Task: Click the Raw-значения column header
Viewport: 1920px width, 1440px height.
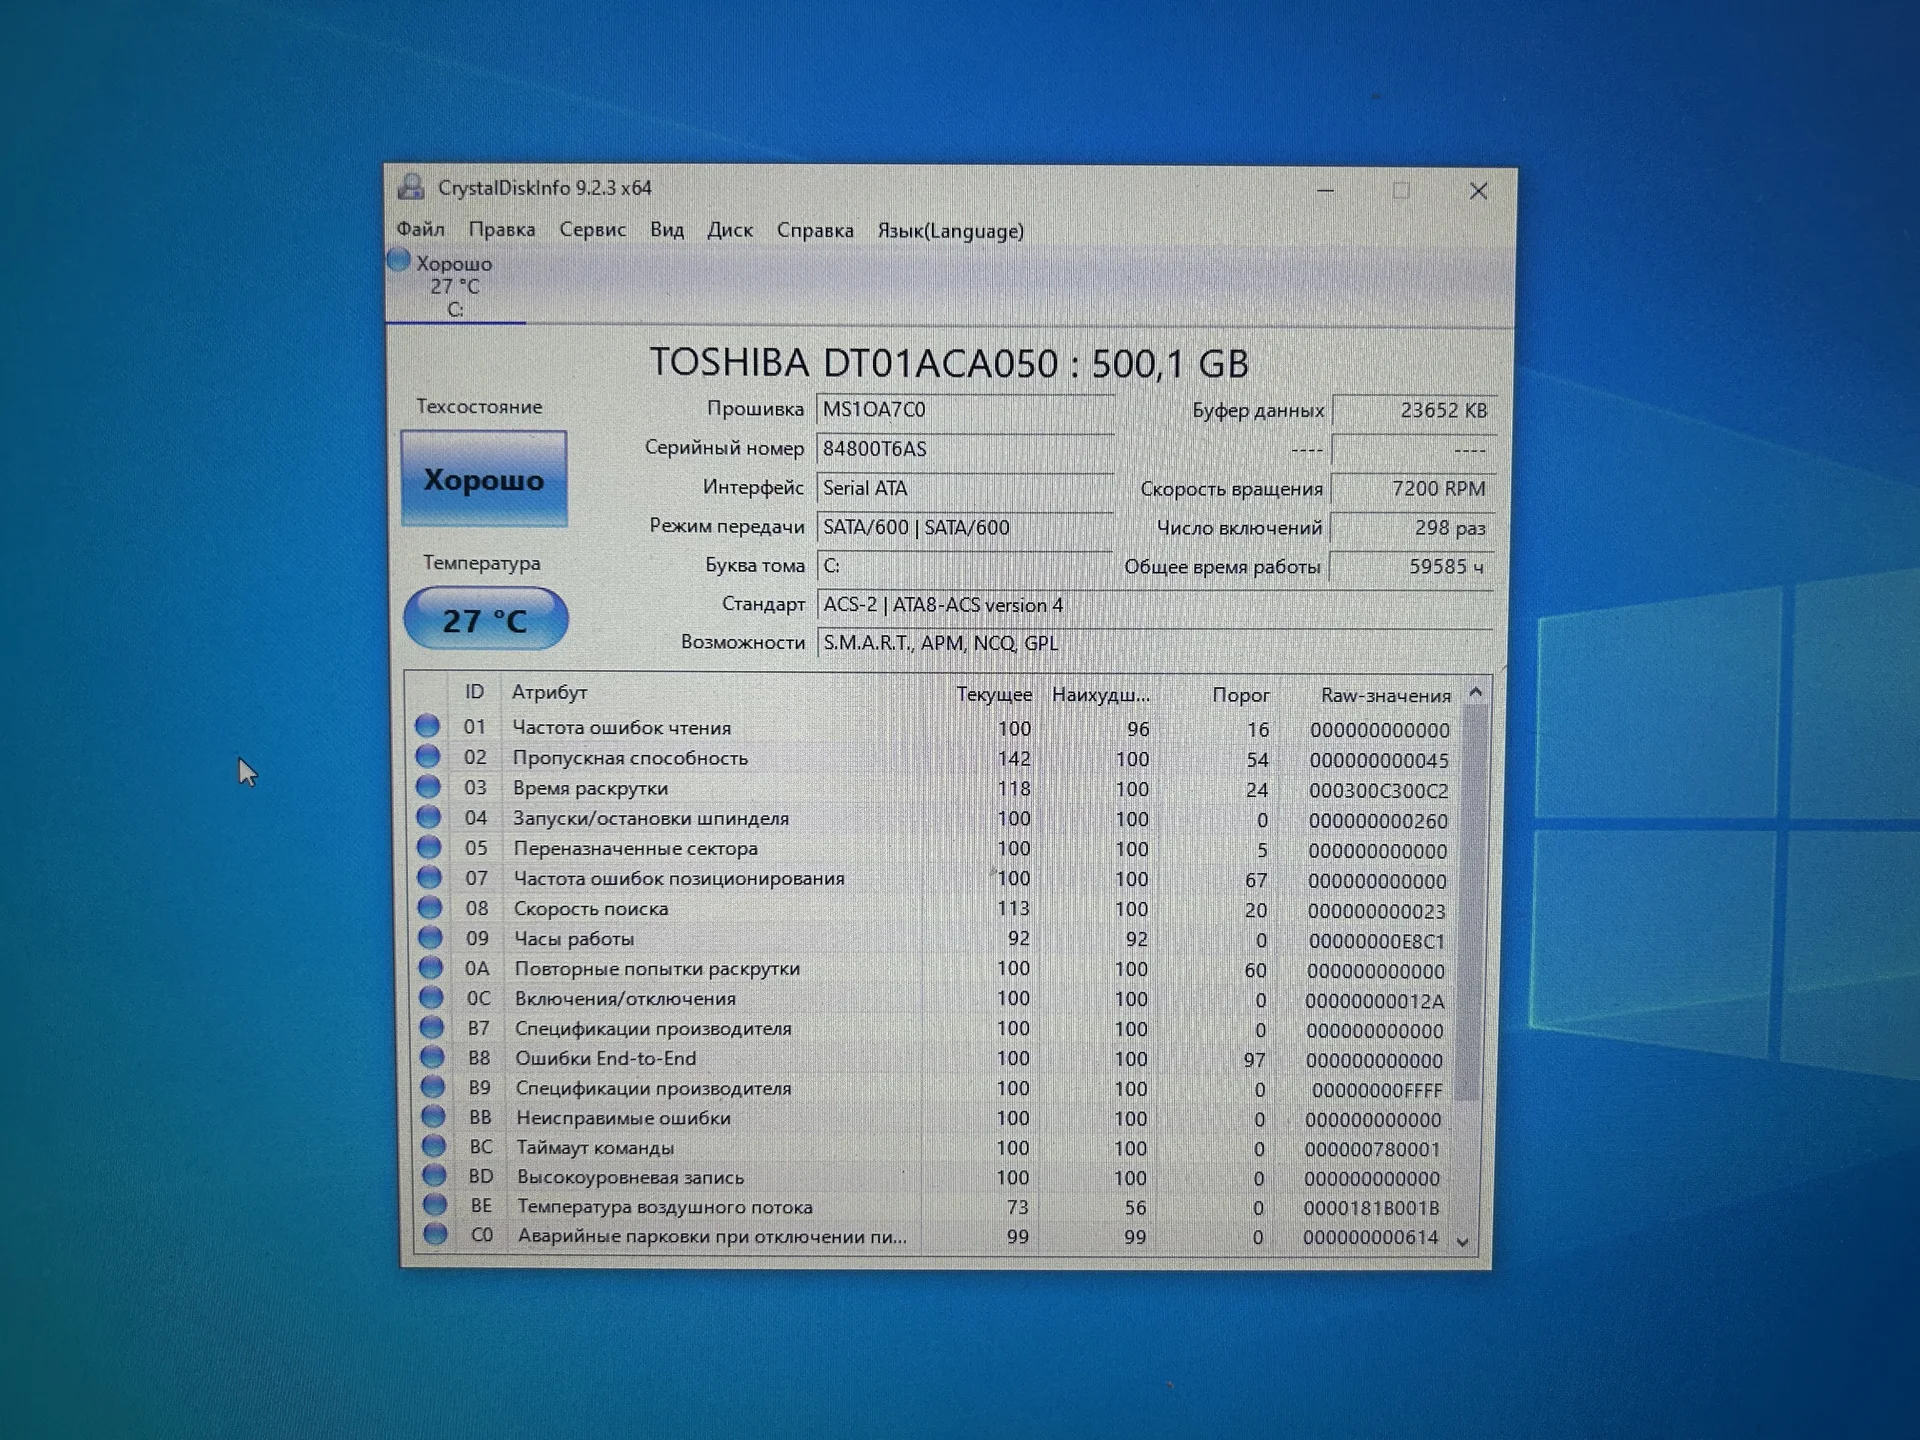Action: click(1385, 695)
